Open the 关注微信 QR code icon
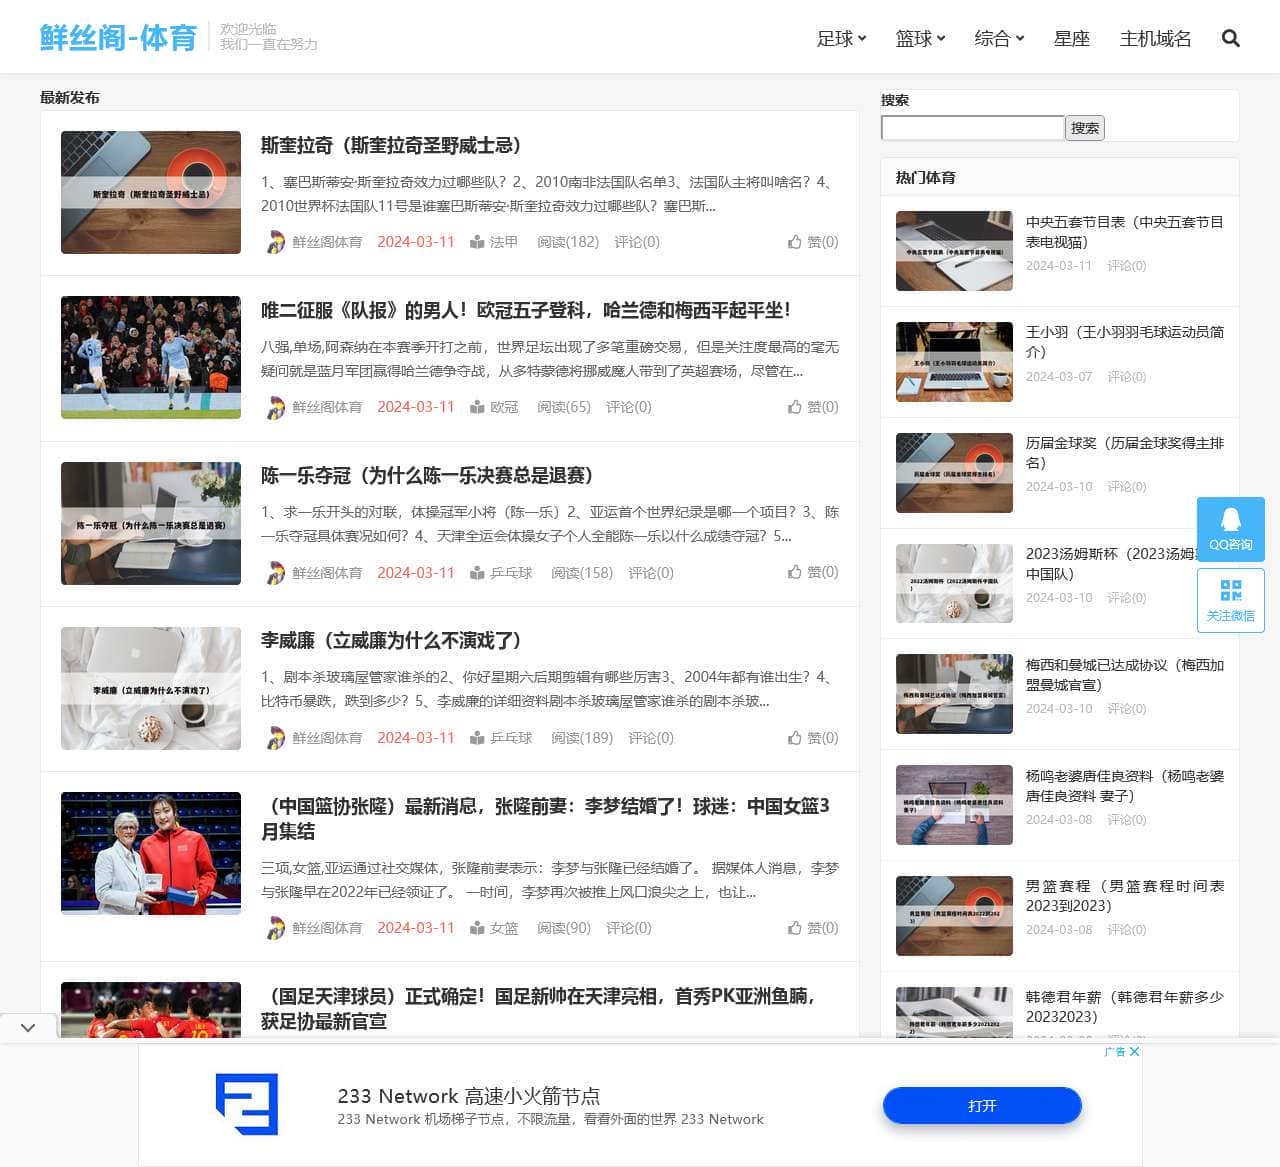Image resolution: width=1280 pixels, height=1167 pixels. (1231, 600)
